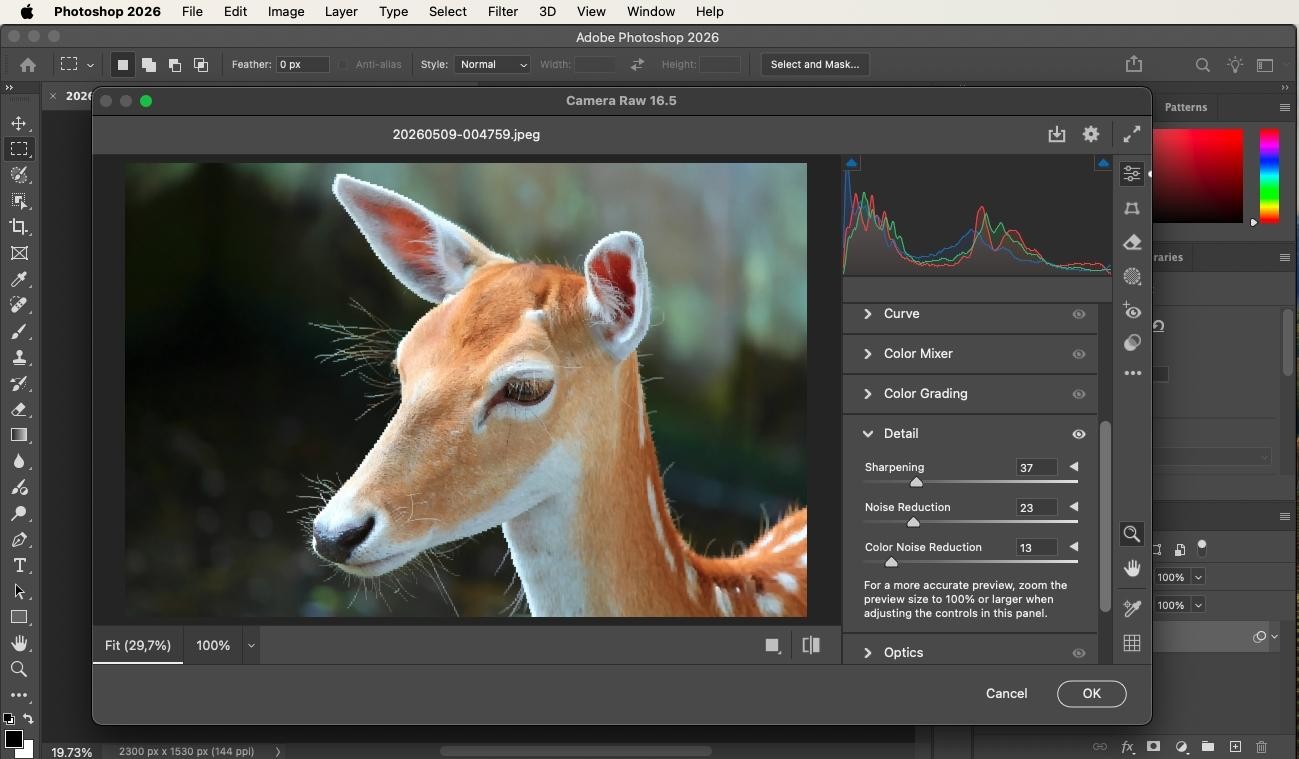
Task: Click the Sharpening slider handle
Action: [916, 482]
